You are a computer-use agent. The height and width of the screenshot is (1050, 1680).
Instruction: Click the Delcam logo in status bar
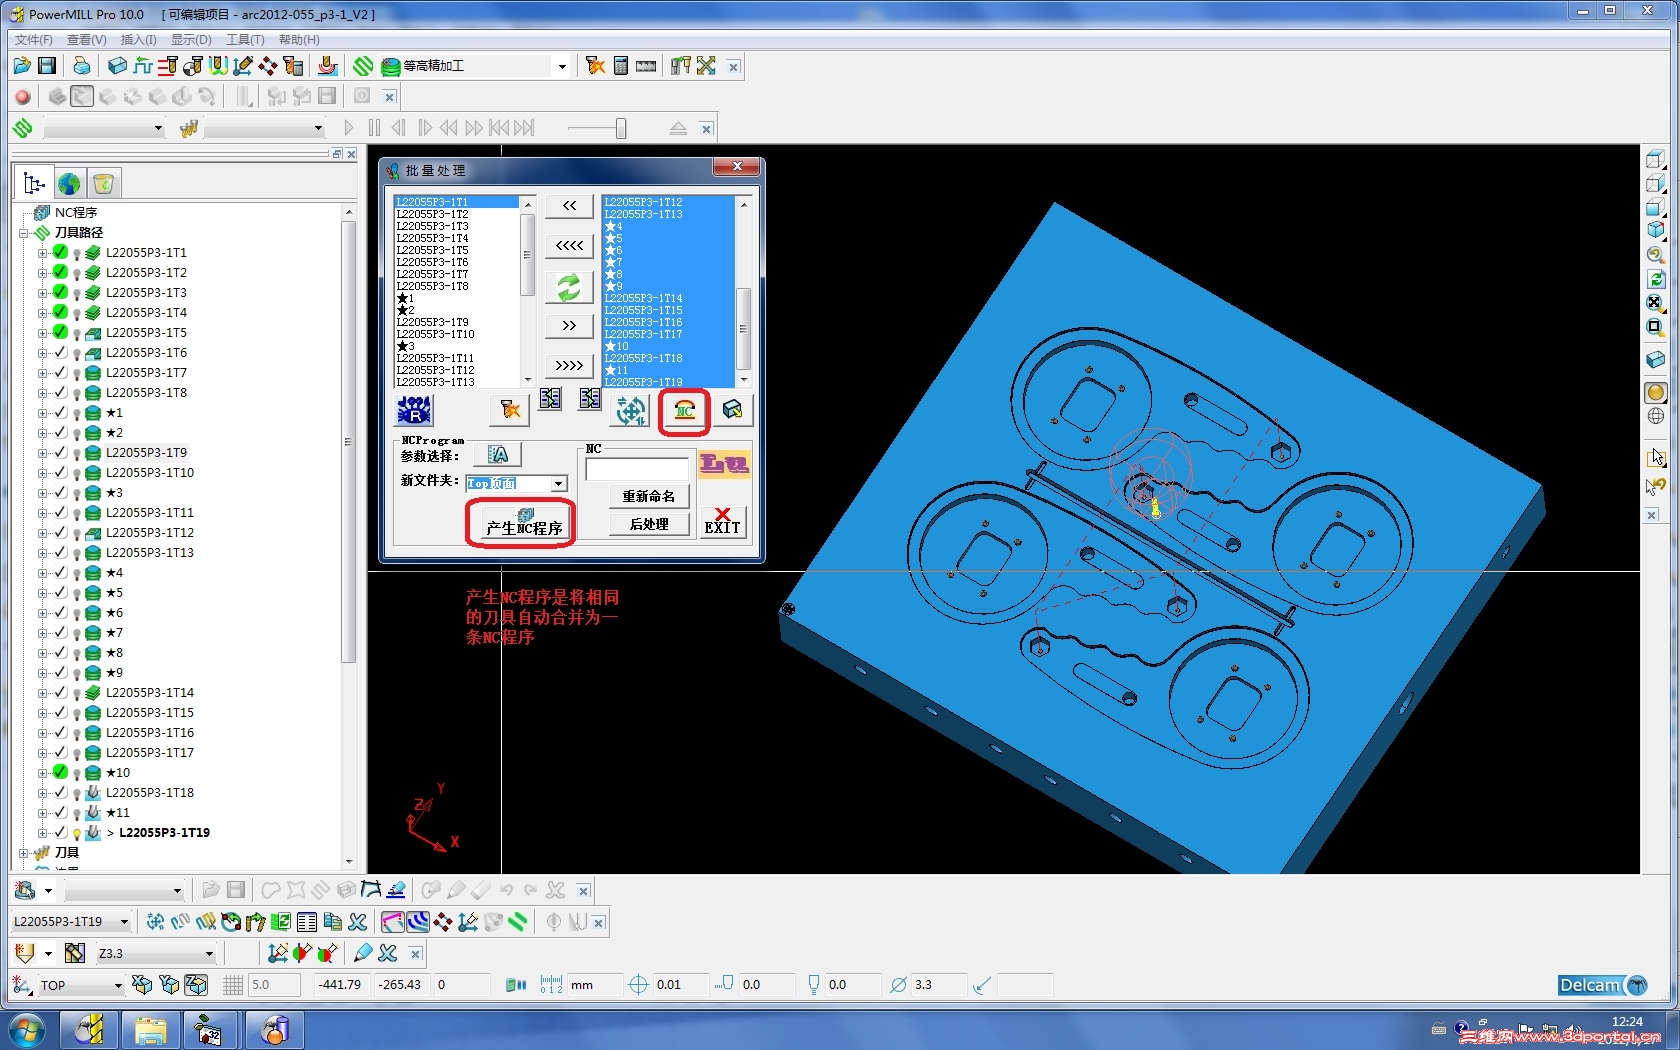(x=1603, y=985)
